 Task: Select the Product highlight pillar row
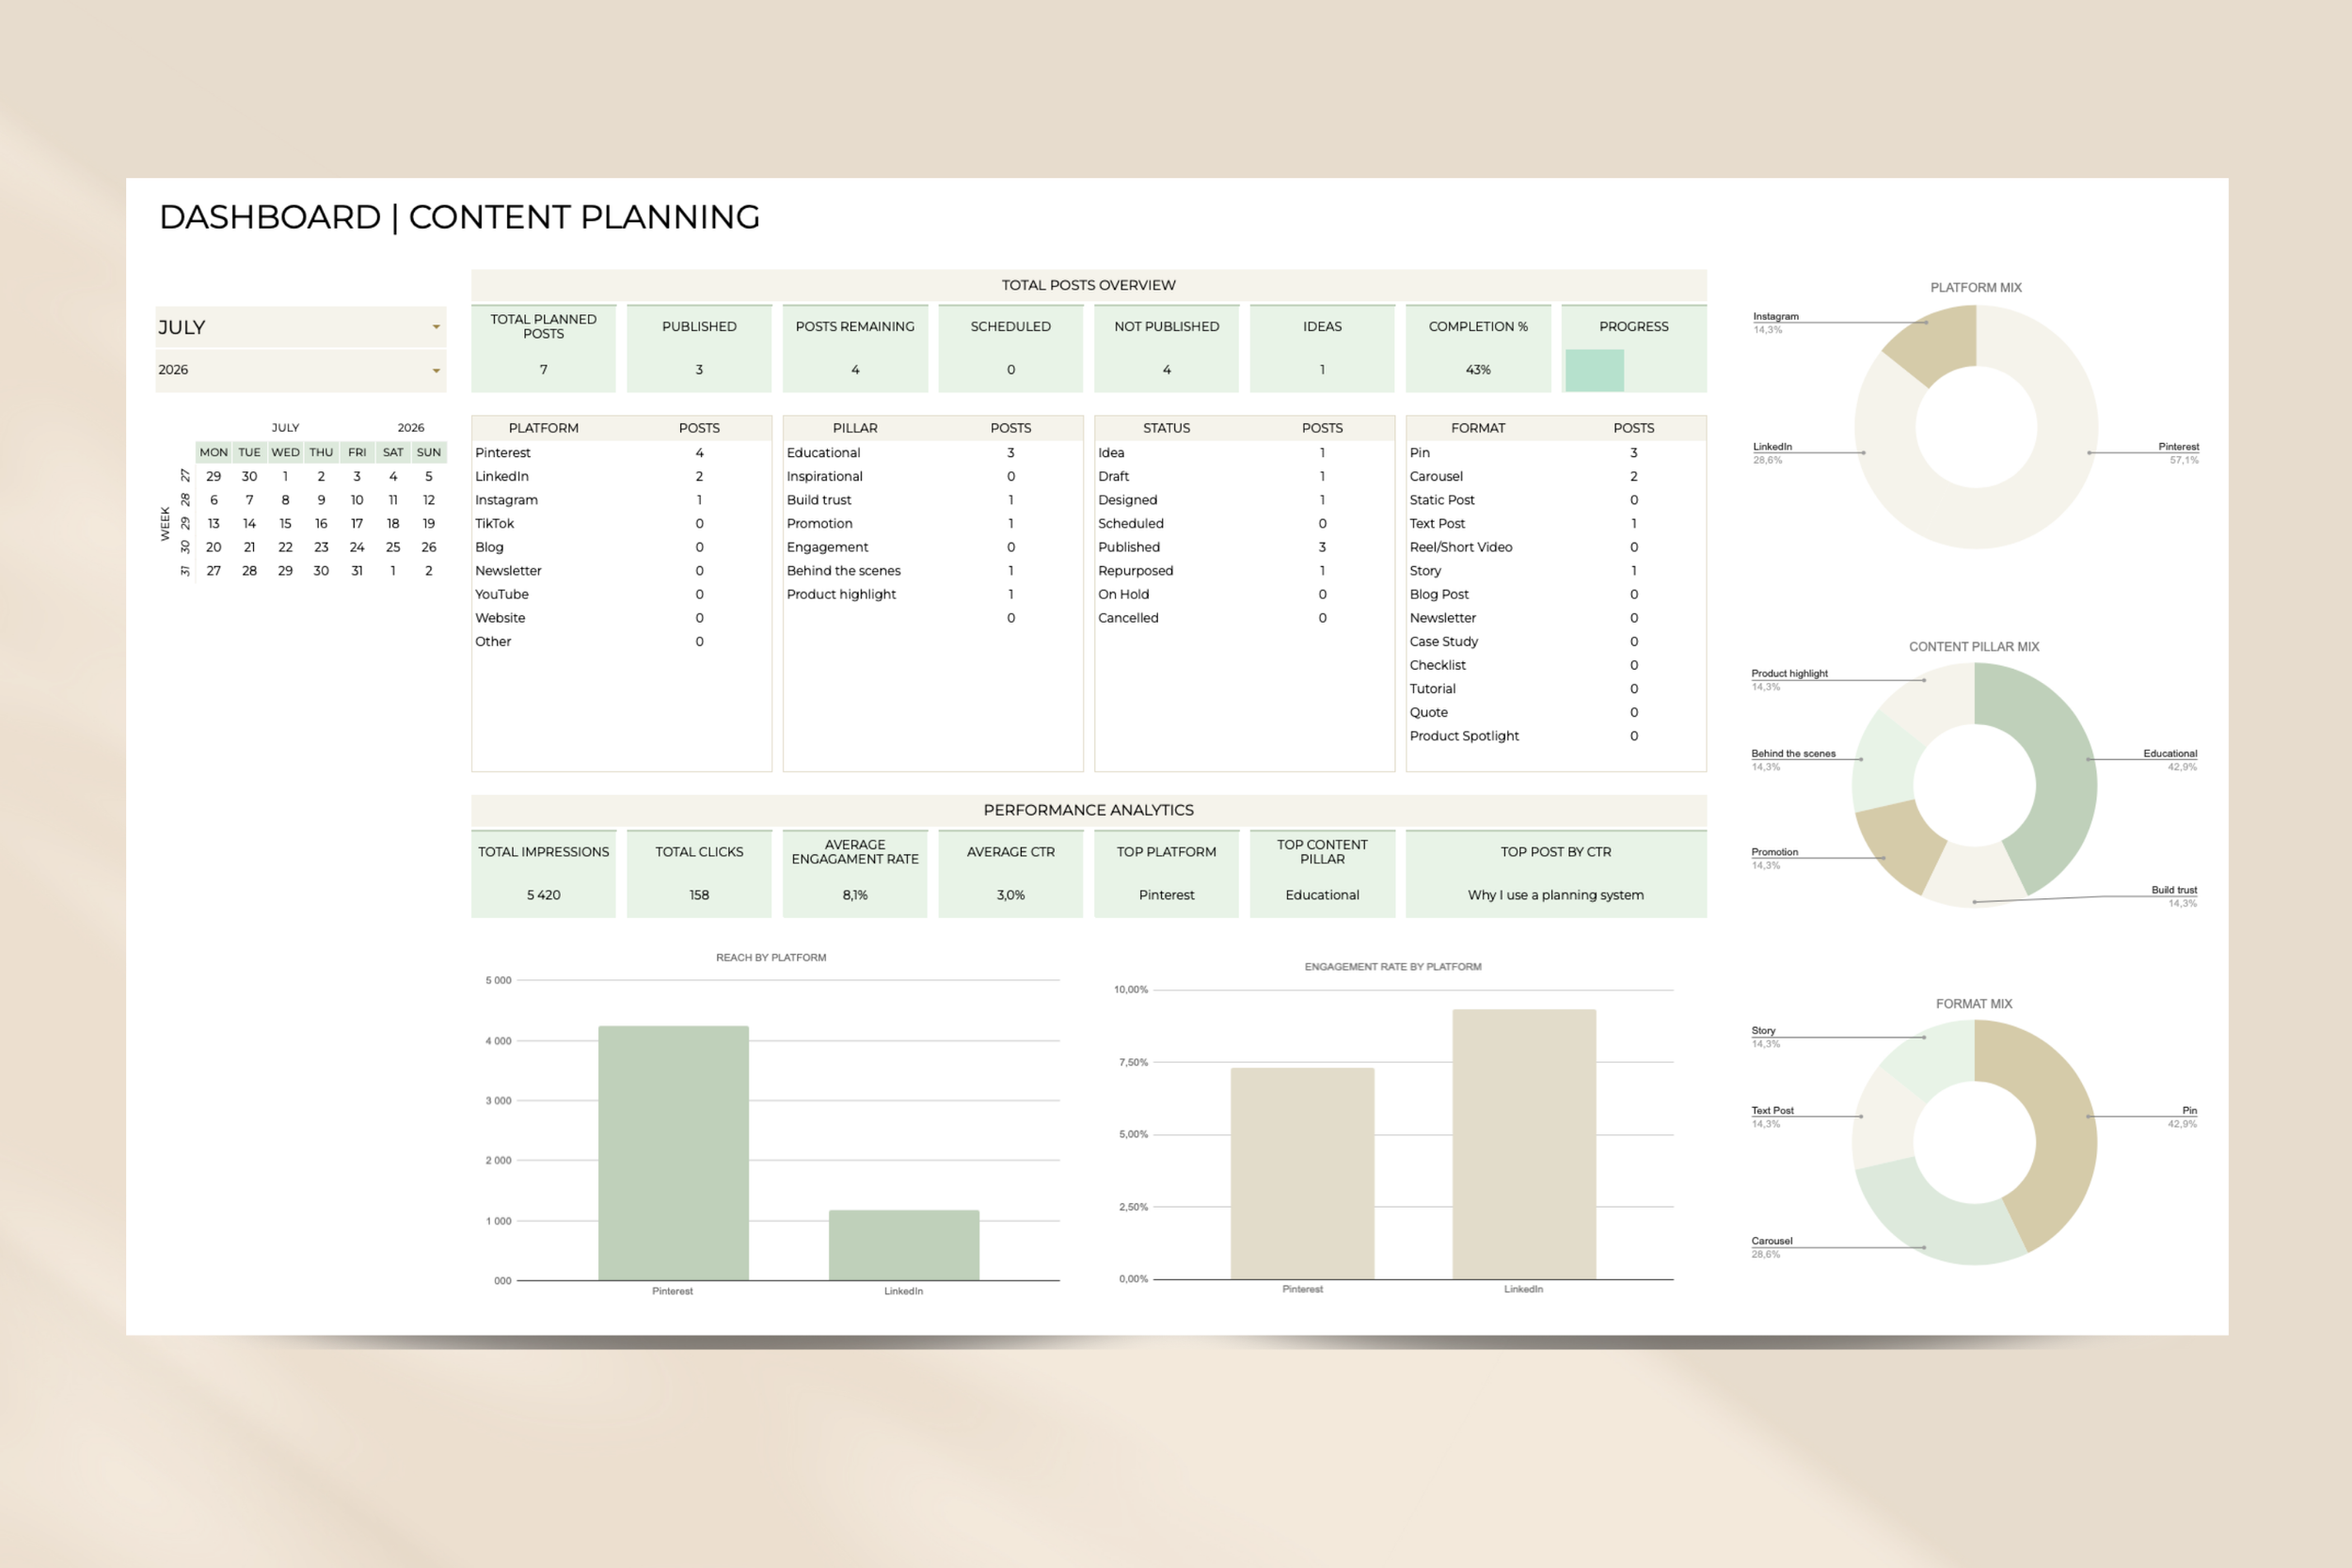click(932, 594)
